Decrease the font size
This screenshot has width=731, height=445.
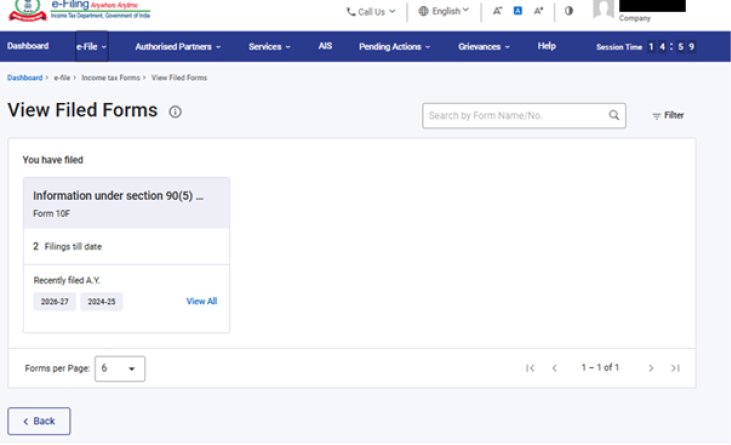click(498, 11)
